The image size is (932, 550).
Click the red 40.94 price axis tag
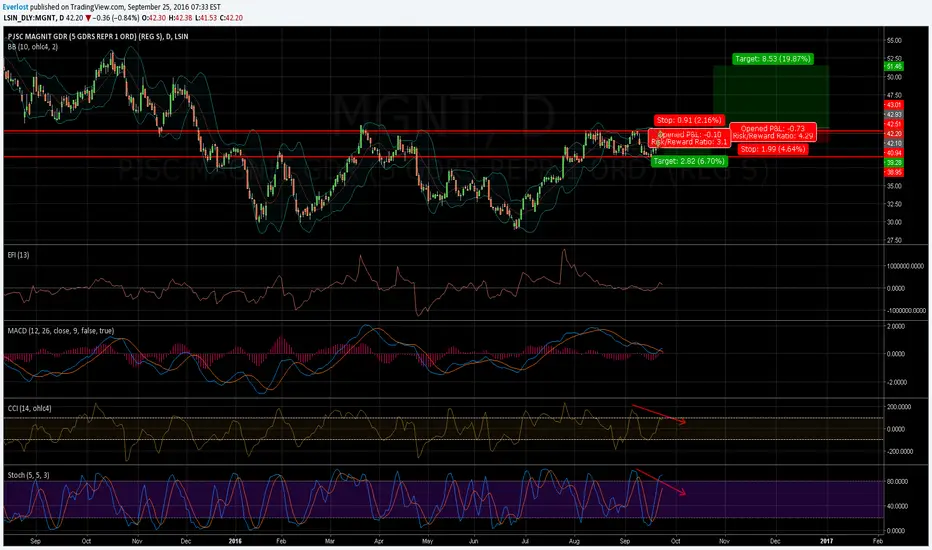(894, 153)
